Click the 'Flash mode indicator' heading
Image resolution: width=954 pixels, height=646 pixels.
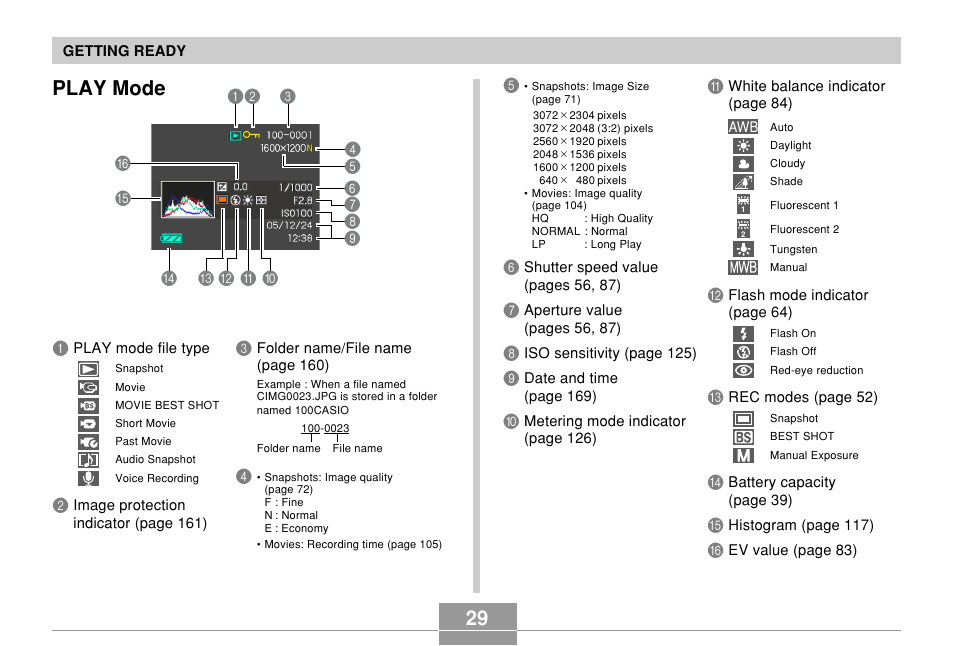tap(798, 295)
